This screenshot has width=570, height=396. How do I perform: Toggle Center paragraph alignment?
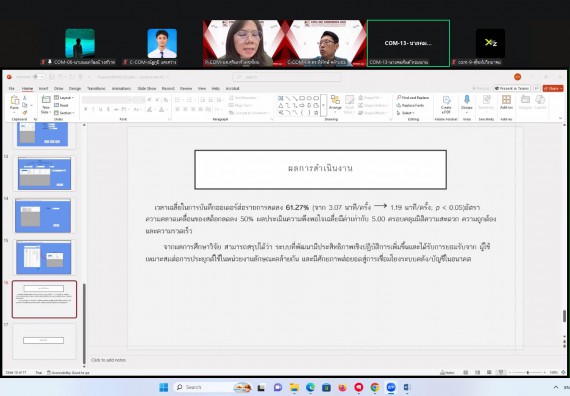point(185,109)
